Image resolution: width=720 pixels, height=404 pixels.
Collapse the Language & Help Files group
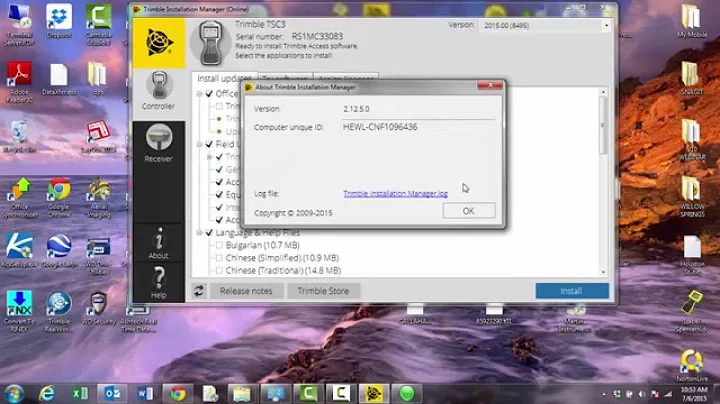pyautogui.click(x=200, y=233)
